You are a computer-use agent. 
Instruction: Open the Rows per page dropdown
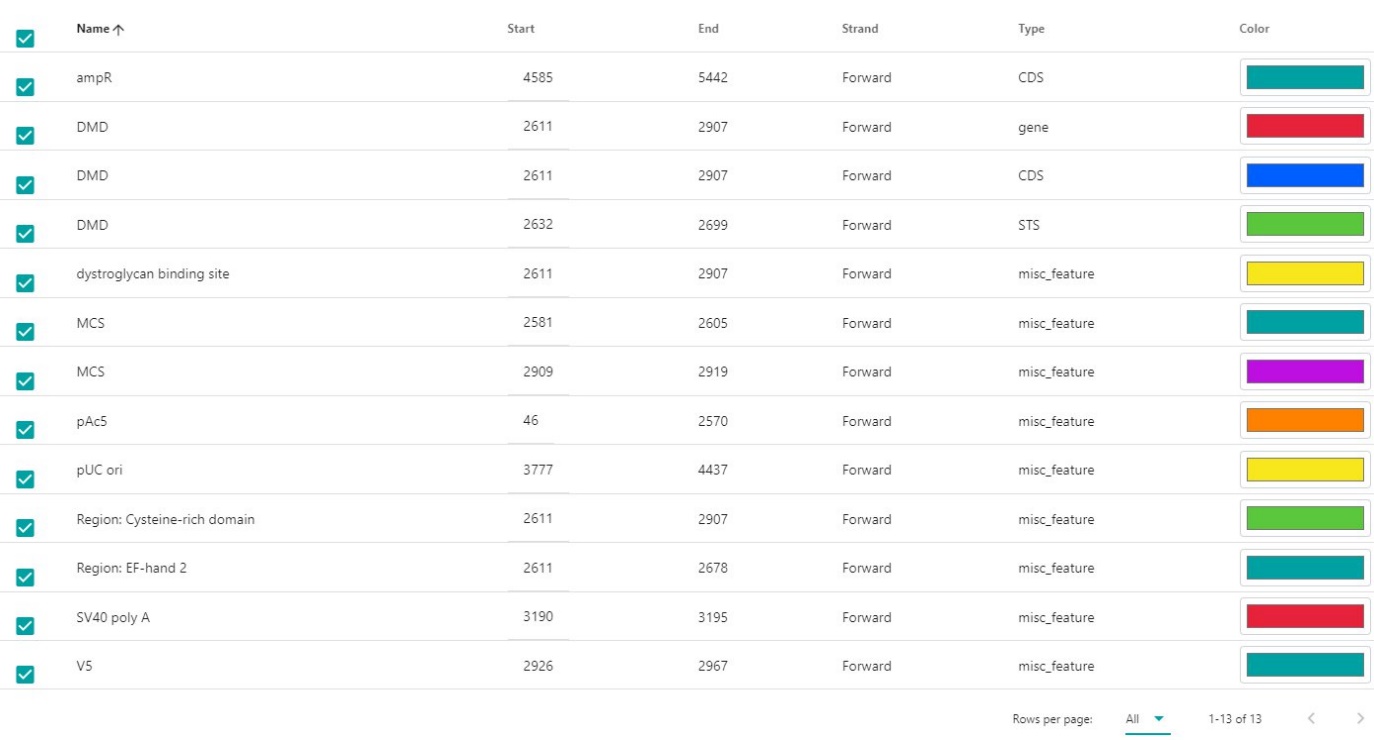click(1146, 719)
